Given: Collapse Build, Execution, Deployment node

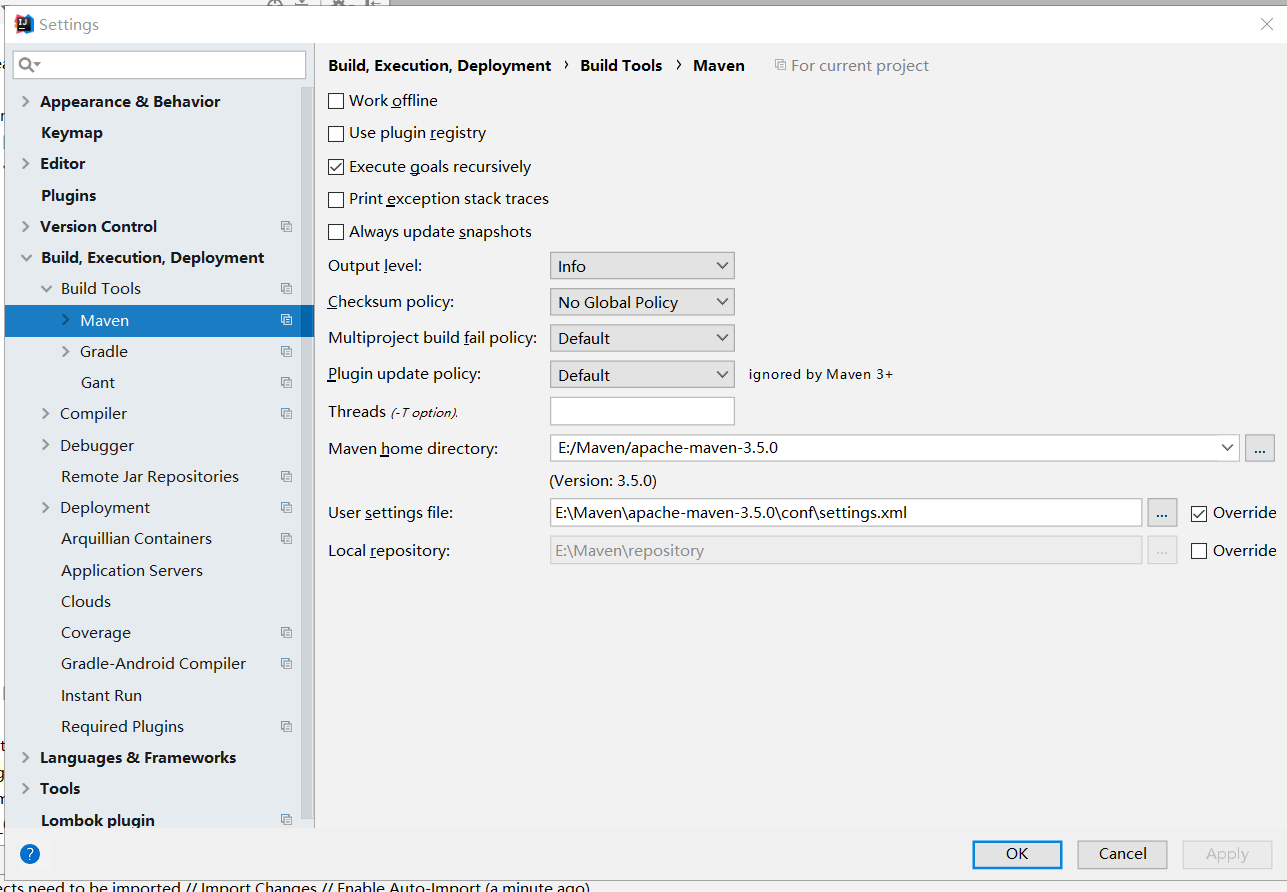Looking at the screenshot, I should coord(26,258).
